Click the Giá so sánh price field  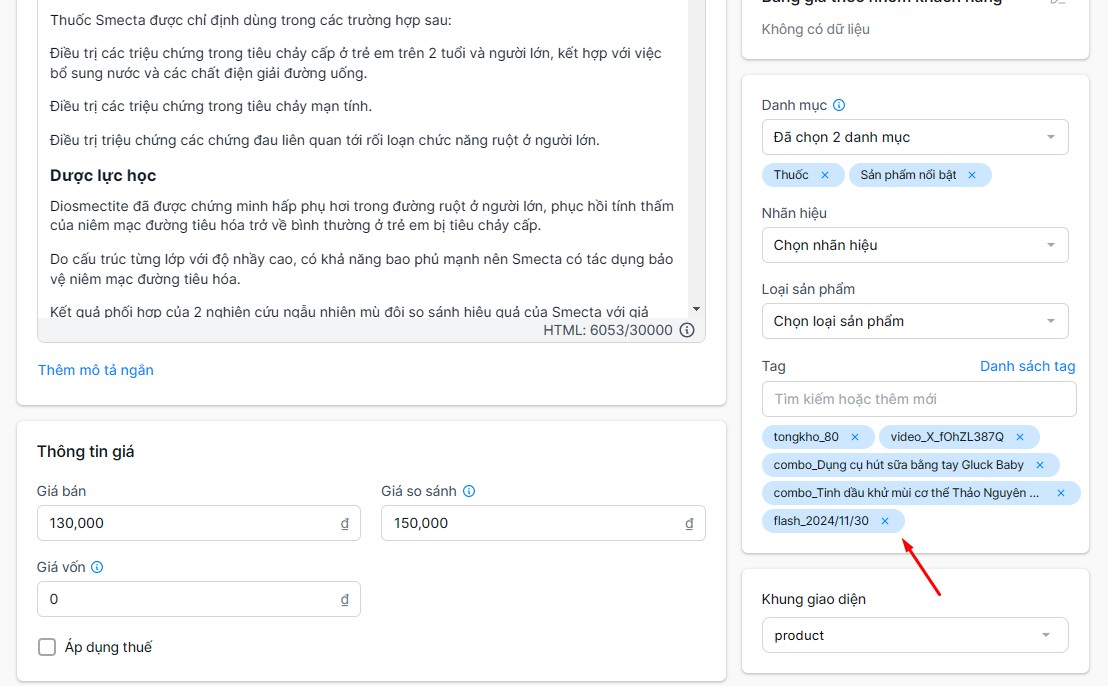click(x=543, y=524)
